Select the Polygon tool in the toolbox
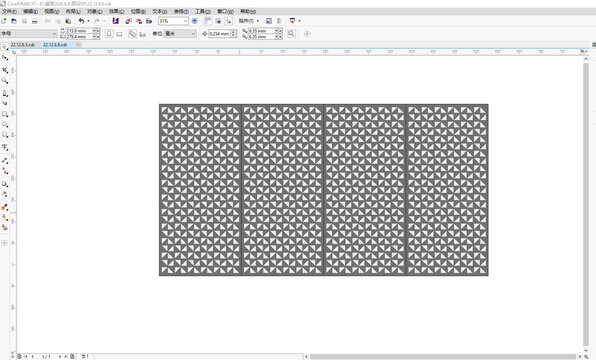This screenshot has width=596, height=360. tap(5, 135)
